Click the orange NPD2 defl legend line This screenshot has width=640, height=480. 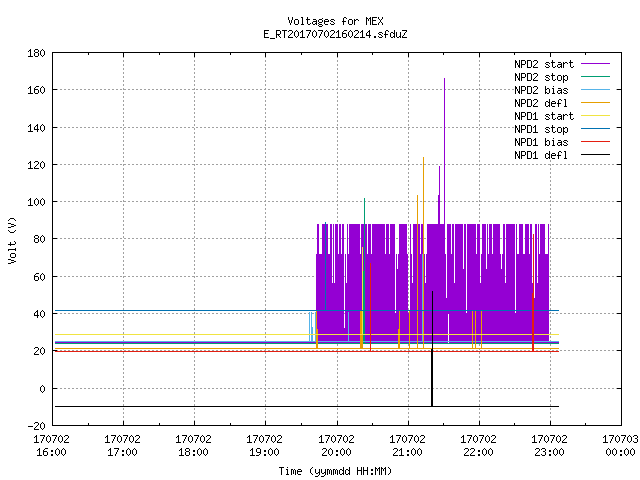tap(595, 103)
